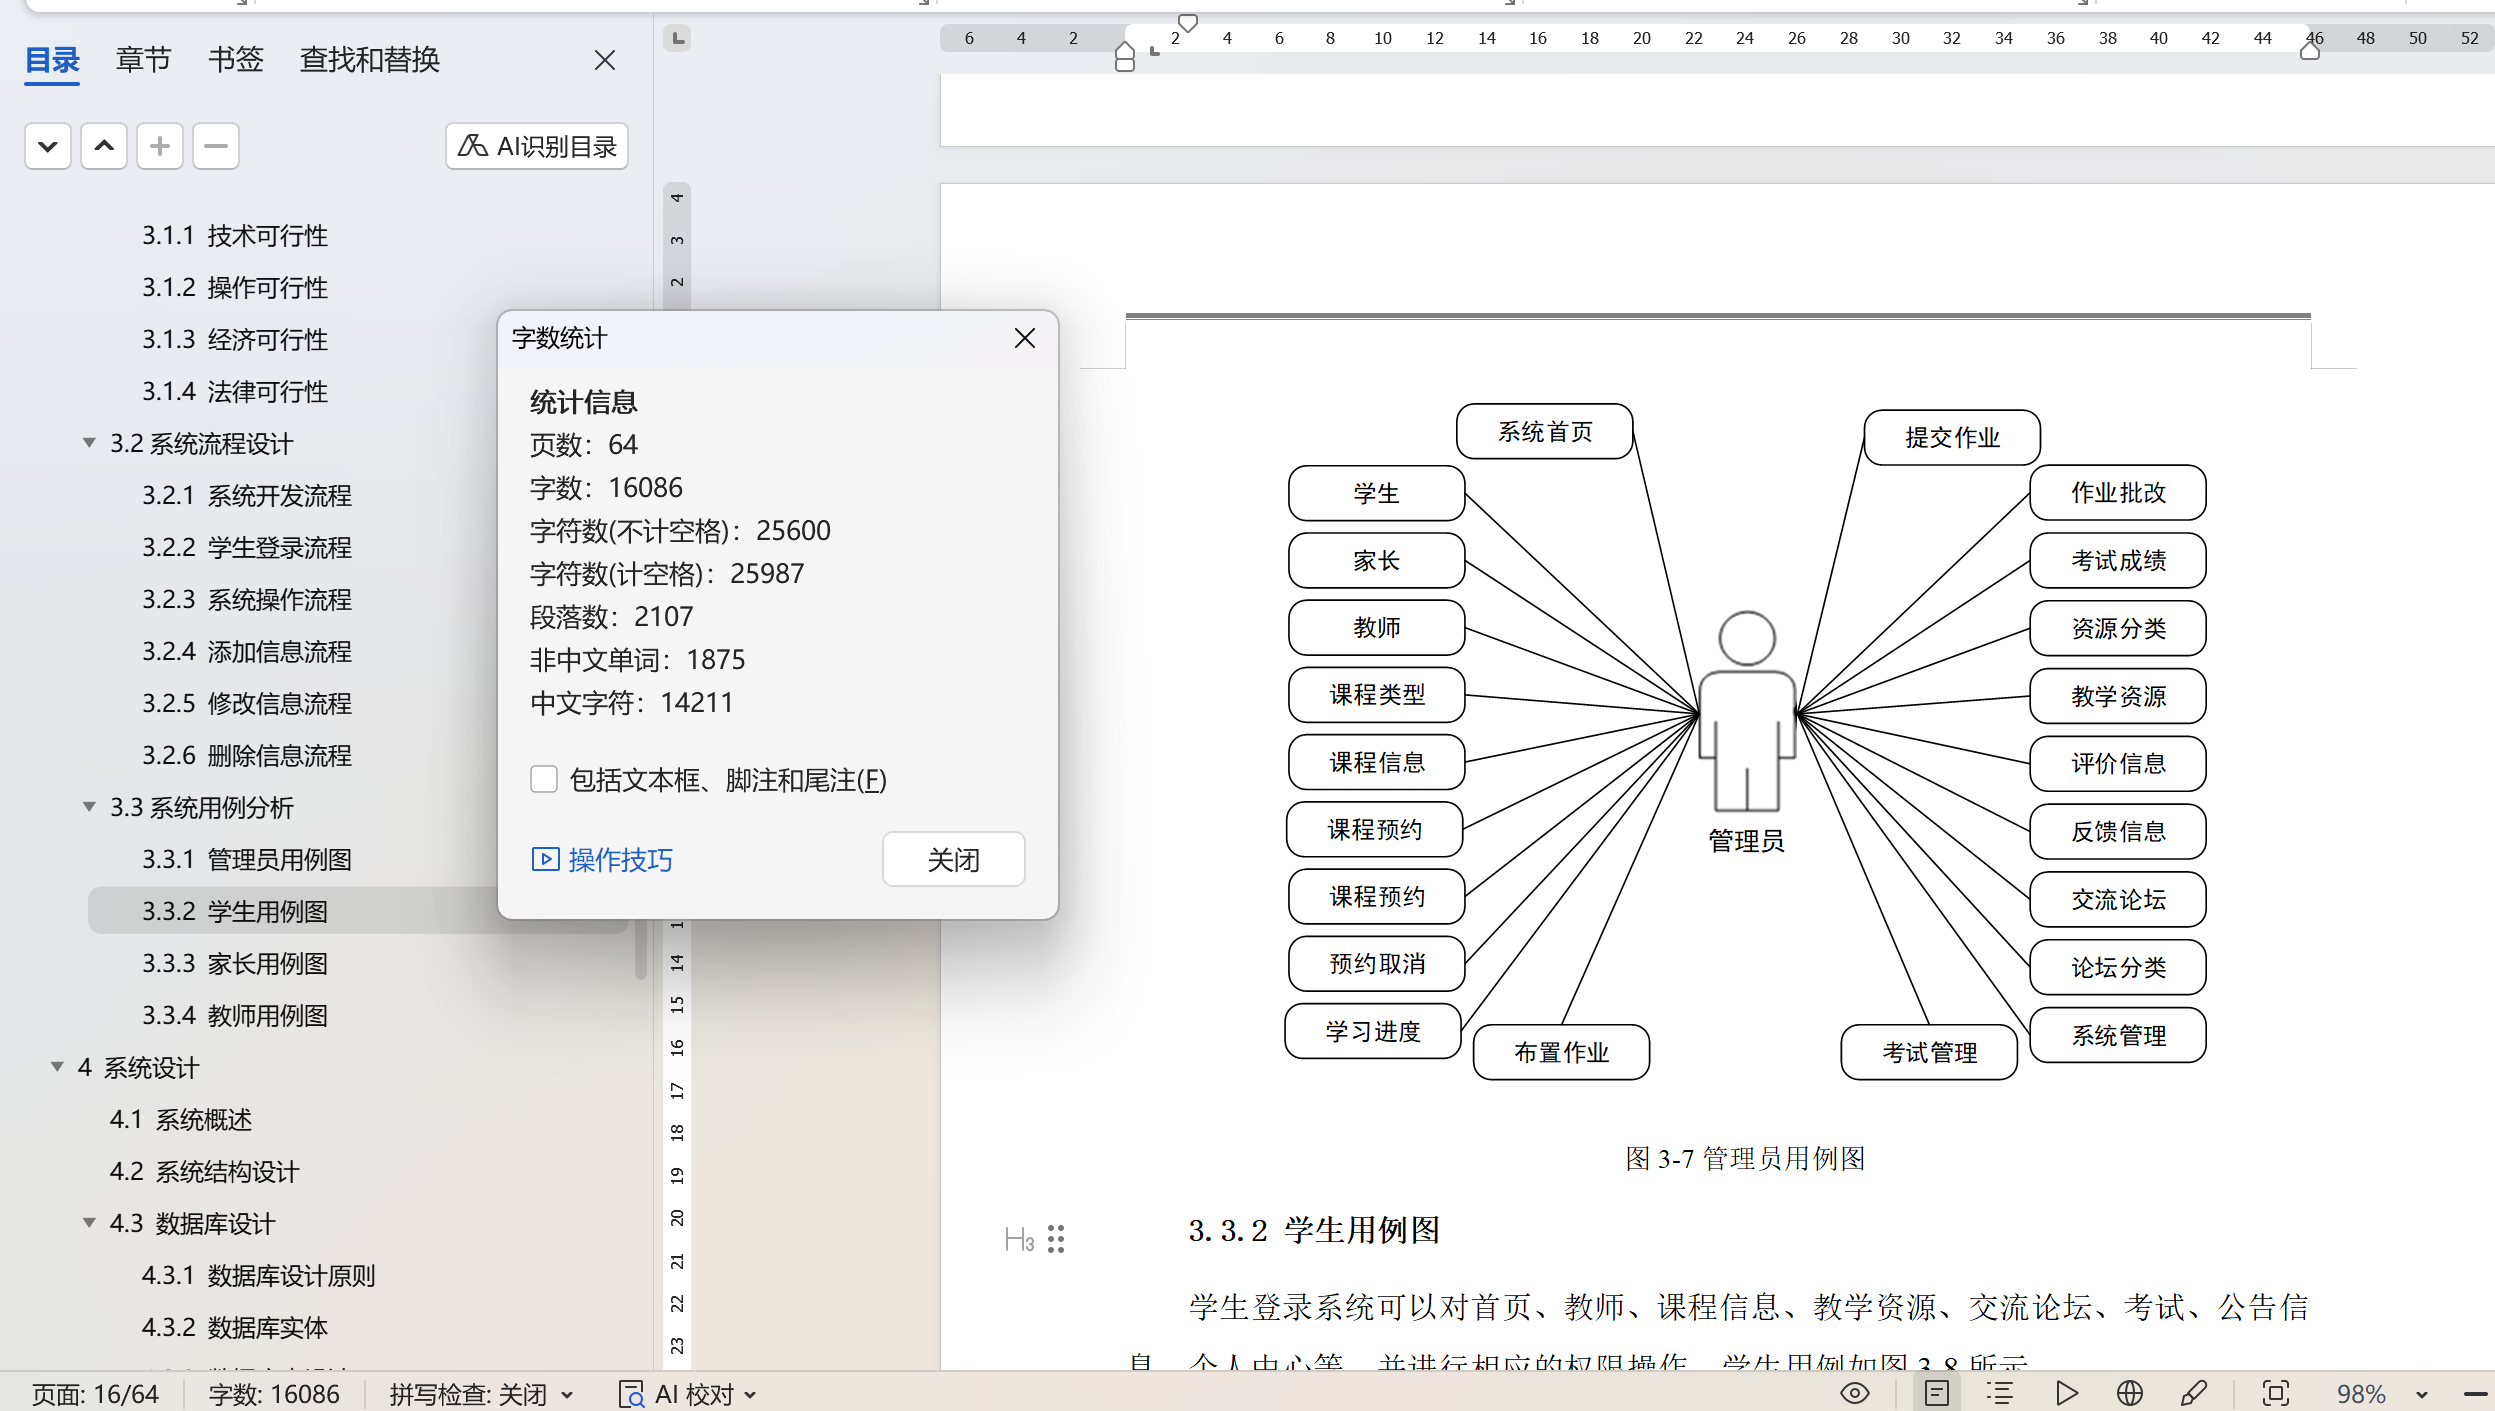Screen dimensions: 2495x1411
Task: Collapse the 3.2 系统流程设计 section
Action: [89, 443]
